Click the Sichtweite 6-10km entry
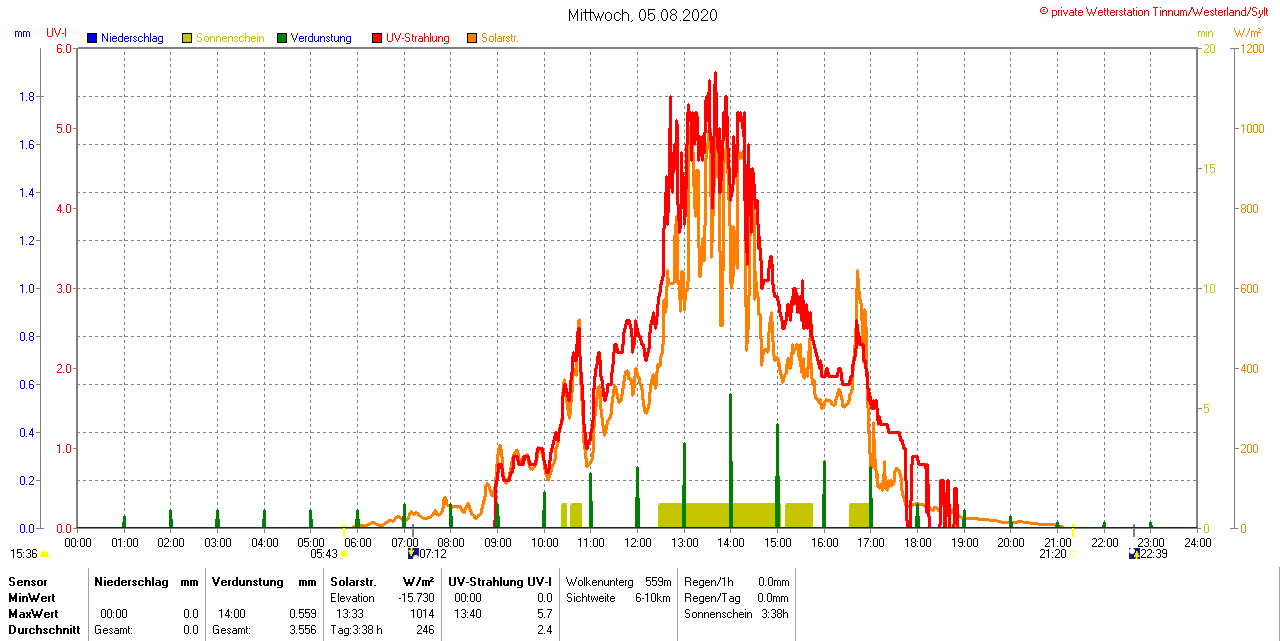Image resolution: width=1280 pixels, height=641 pixels. tap(618, 597)
